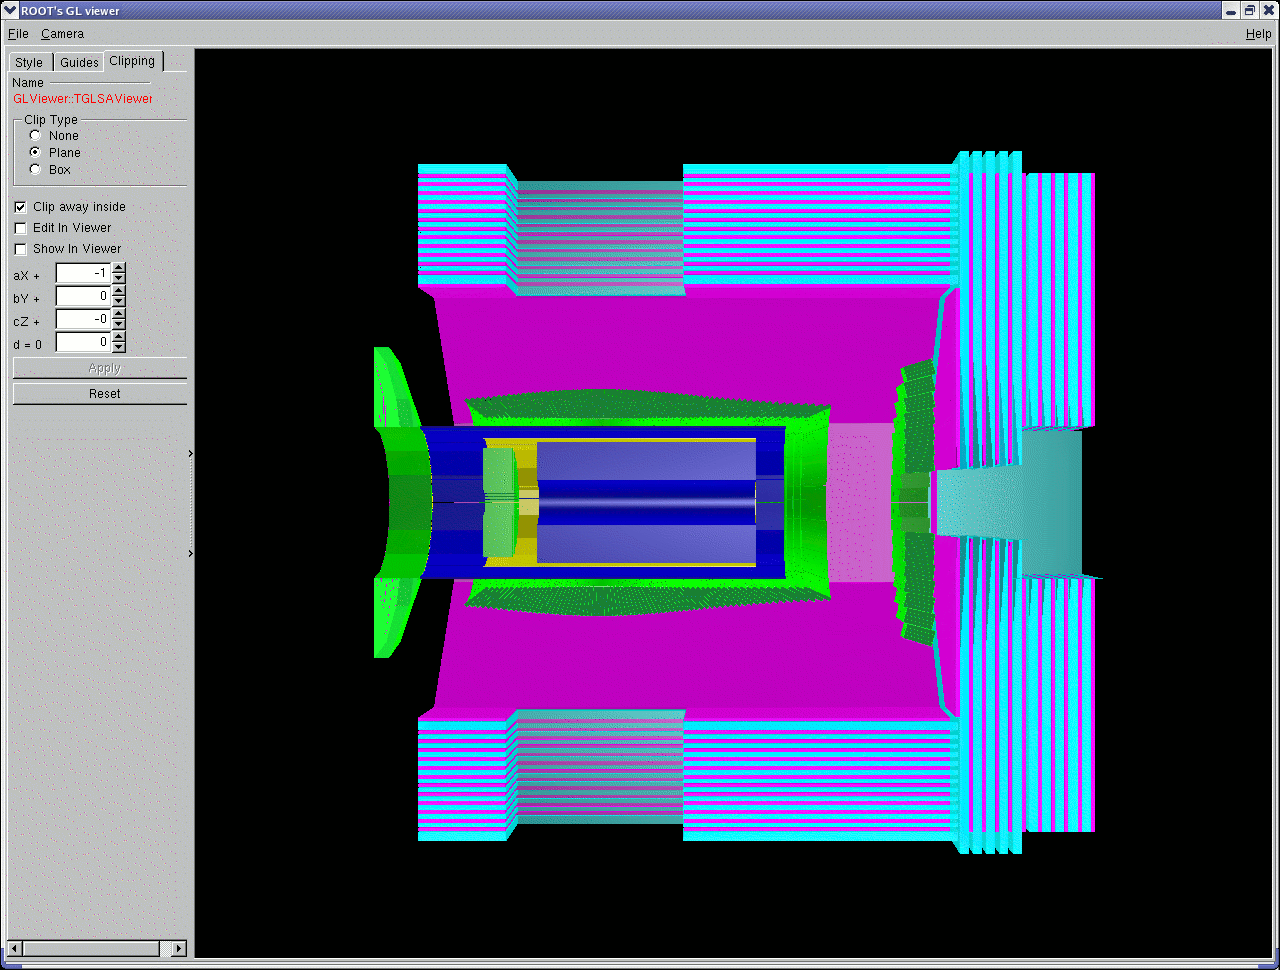The height and width of the screenshot is (970, 1280).
Task: Click the lower splitter arrow on panel edge
Action: click(x=191, y=553)
